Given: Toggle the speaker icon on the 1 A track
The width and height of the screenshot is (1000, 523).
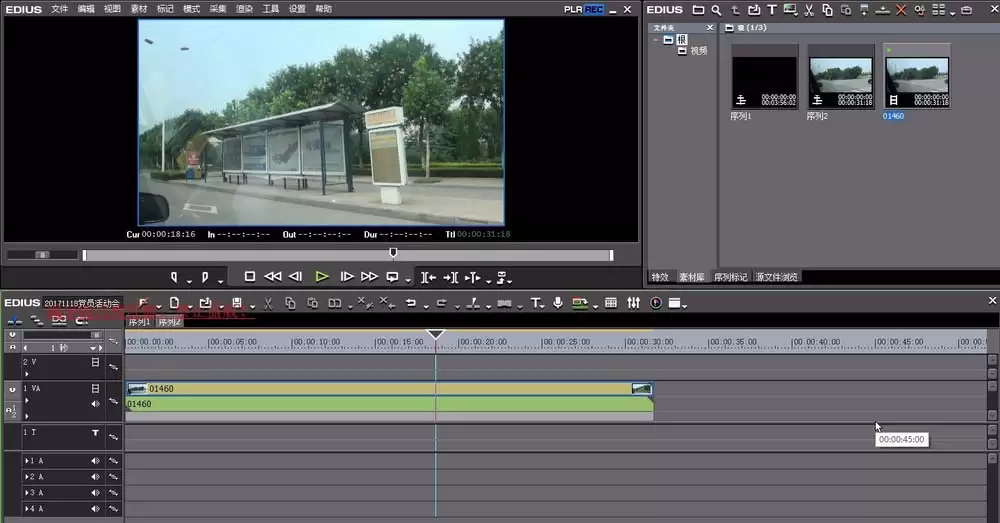Looking at the screenshot, I should click(x=95, y=460).
